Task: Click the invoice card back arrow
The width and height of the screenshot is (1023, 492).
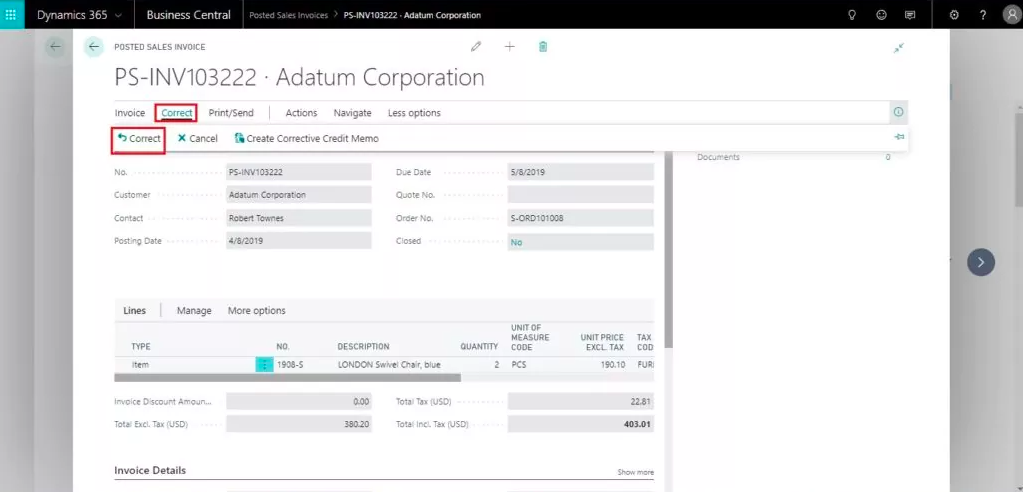Action: (x=94, y=46)
